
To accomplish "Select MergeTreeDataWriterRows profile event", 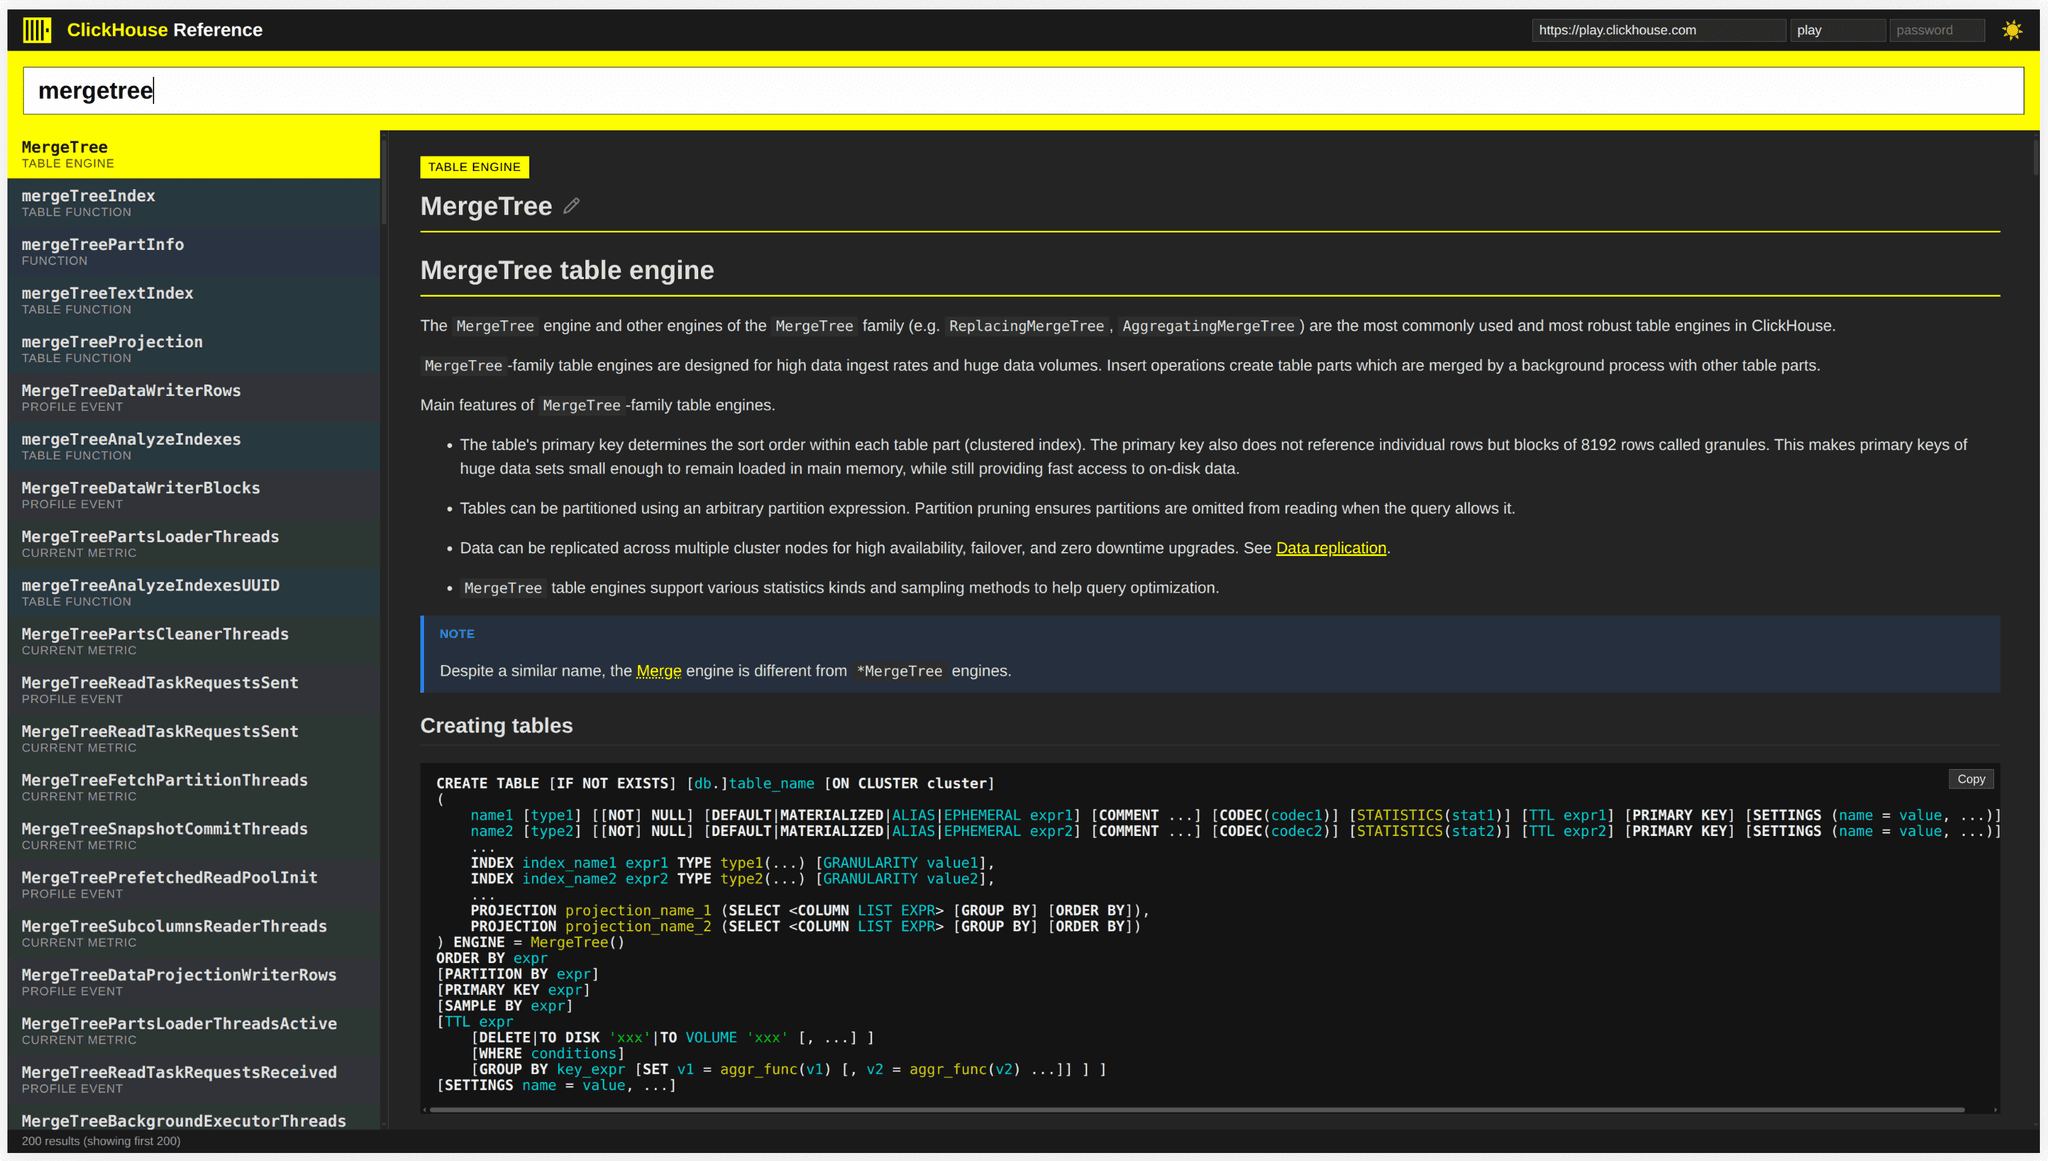I will click(x=193, y=398).
